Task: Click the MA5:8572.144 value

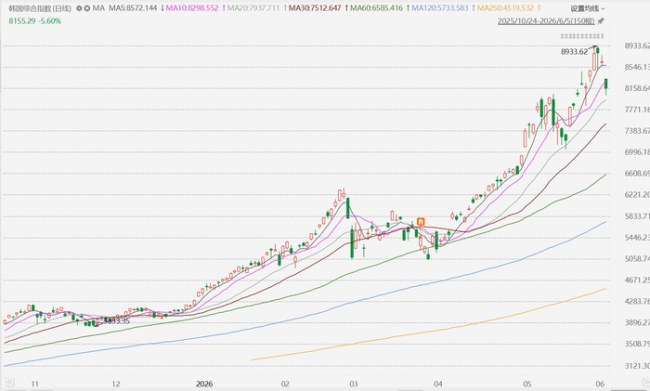Action: point(133,8)
